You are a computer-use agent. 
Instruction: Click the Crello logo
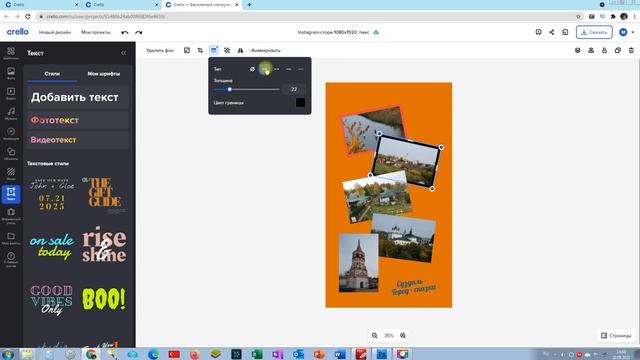[18, 32]
